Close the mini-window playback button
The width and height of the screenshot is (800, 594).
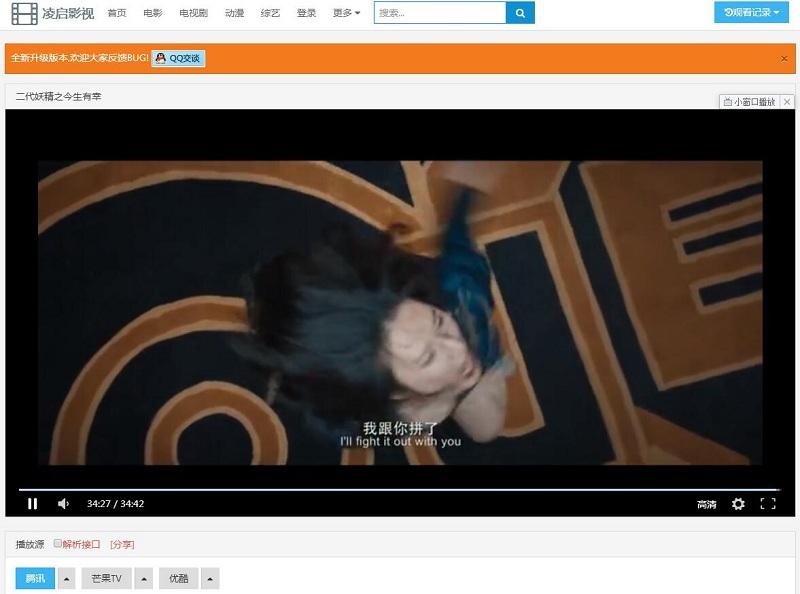787,102
